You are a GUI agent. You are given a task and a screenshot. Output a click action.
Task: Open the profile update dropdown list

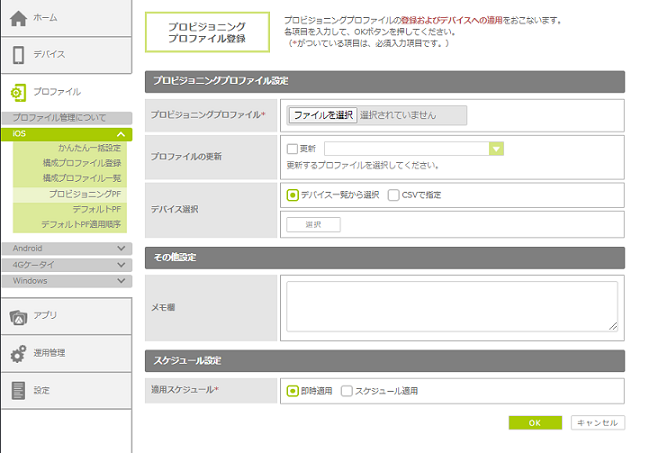[x=496, y=149]
